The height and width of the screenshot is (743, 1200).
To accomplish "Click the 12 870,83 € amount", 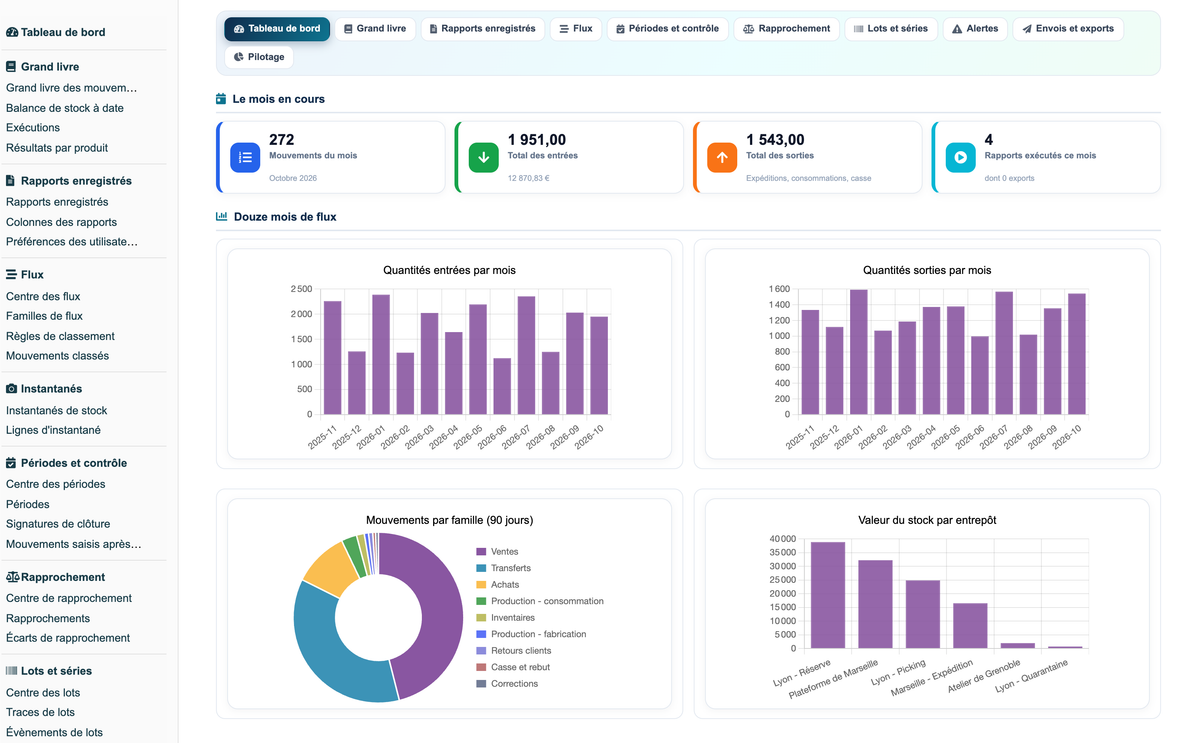I will pos(529,178).
